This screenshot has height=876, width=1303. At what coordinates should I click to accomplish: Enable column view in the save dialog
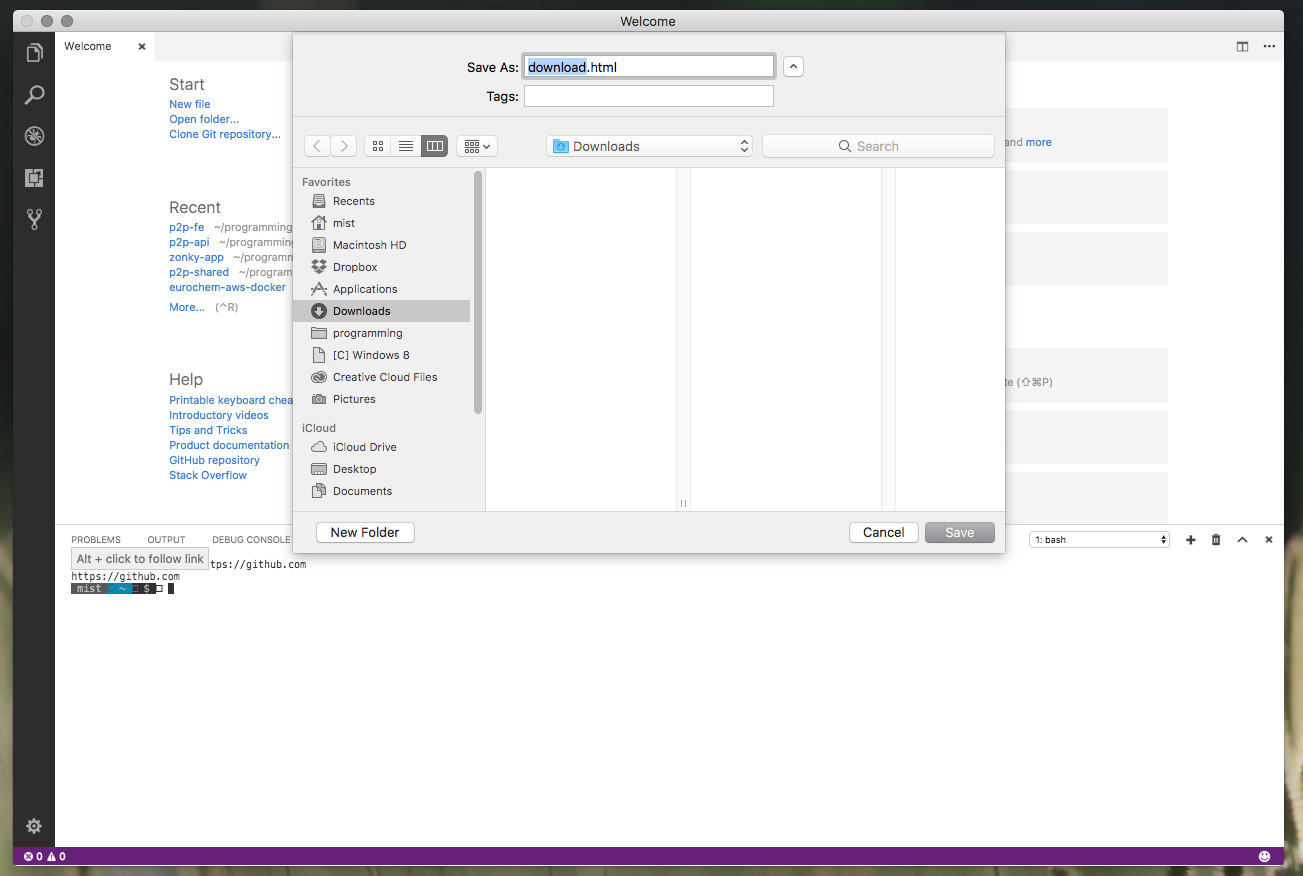[434, 145]
